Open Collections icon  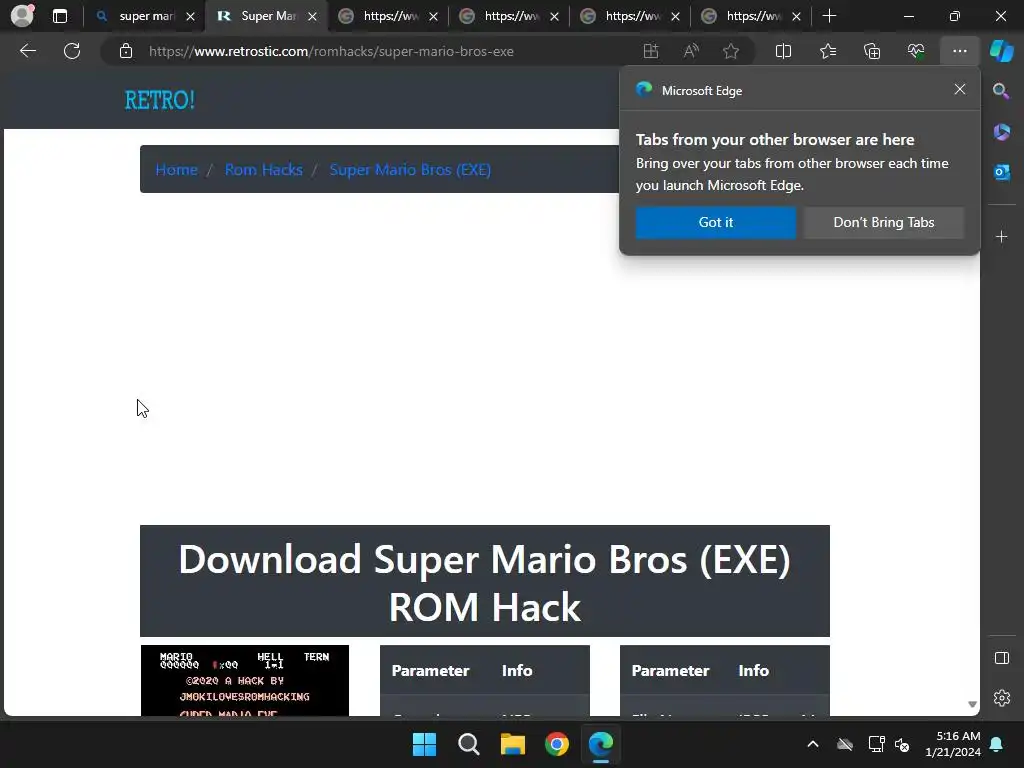[x=872, y=51]
